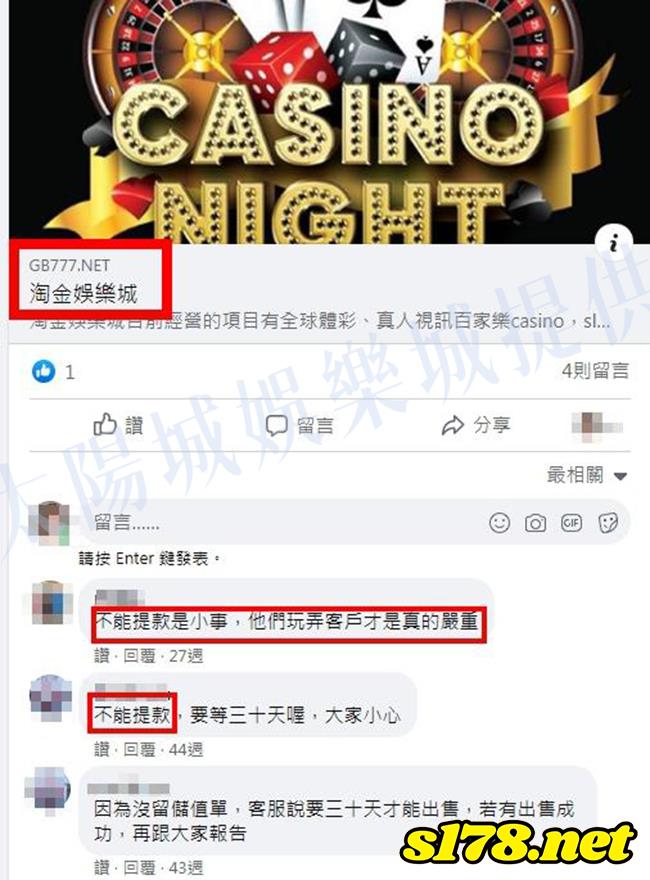Open the profile switcher next to 分享

(597, 426)
